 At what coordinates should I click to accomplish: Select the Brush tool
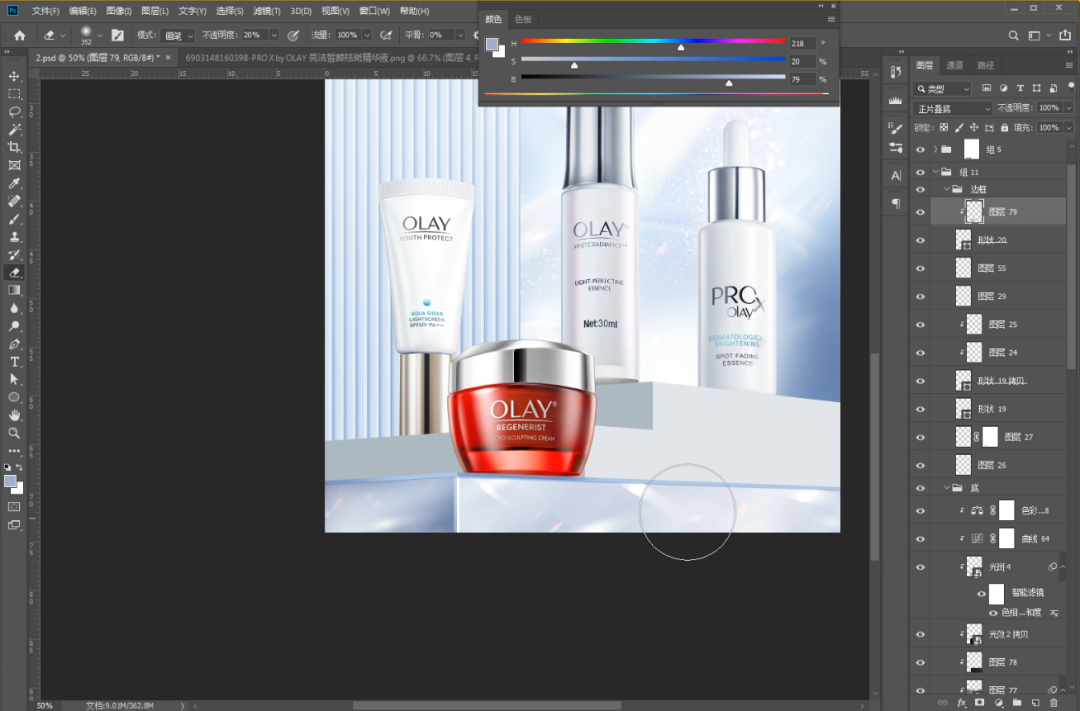coord(14,219)
